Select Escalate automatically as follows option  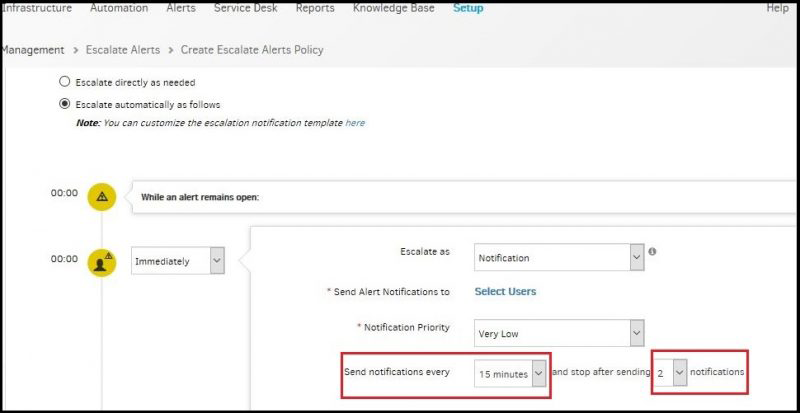pos(64,104)
